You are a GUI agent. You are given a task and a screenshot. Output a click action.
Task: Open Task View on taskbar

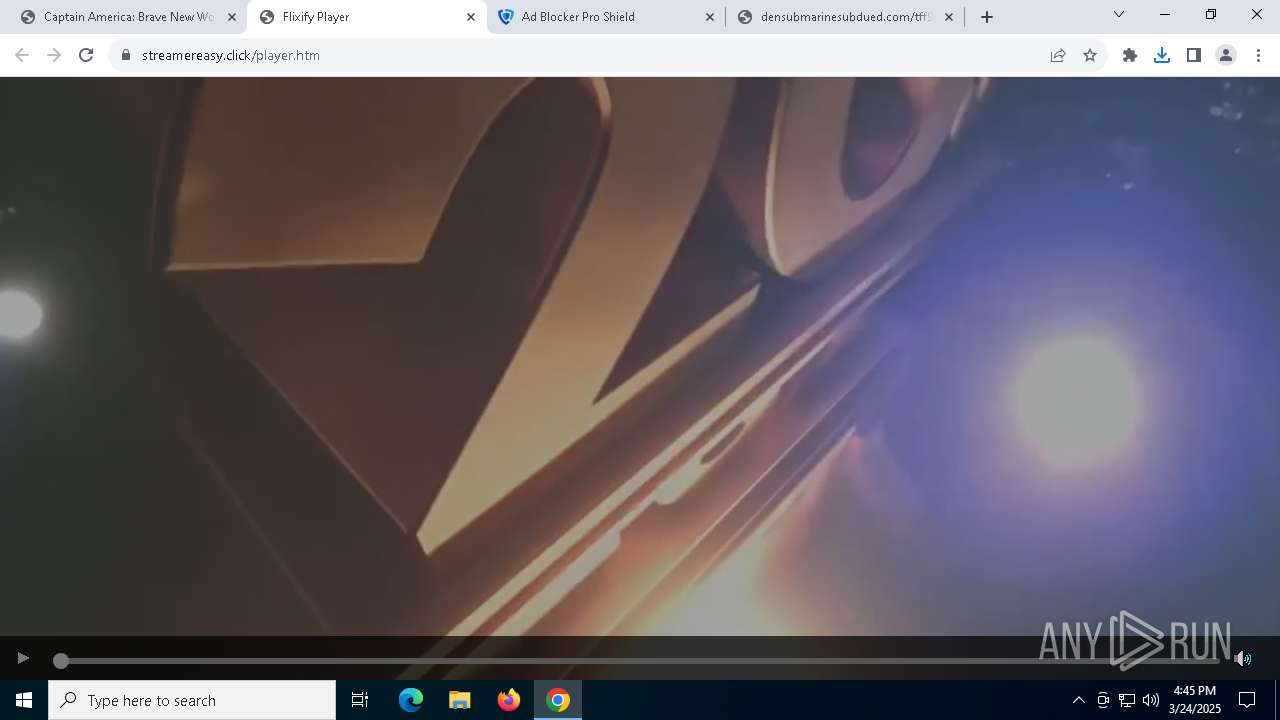pos(360,700)
